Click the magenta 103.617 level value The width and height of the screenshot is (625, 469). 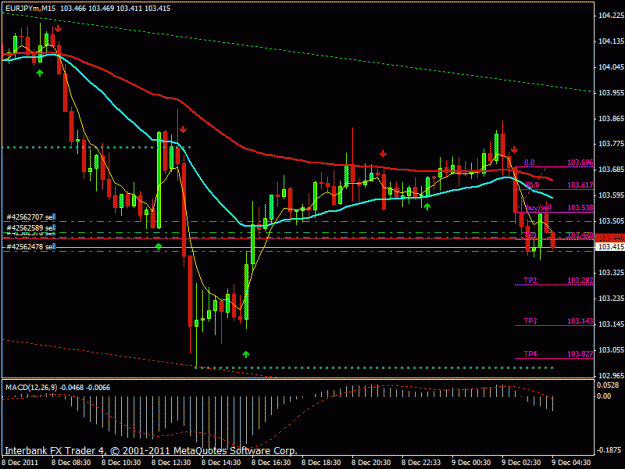pos(580,185)
